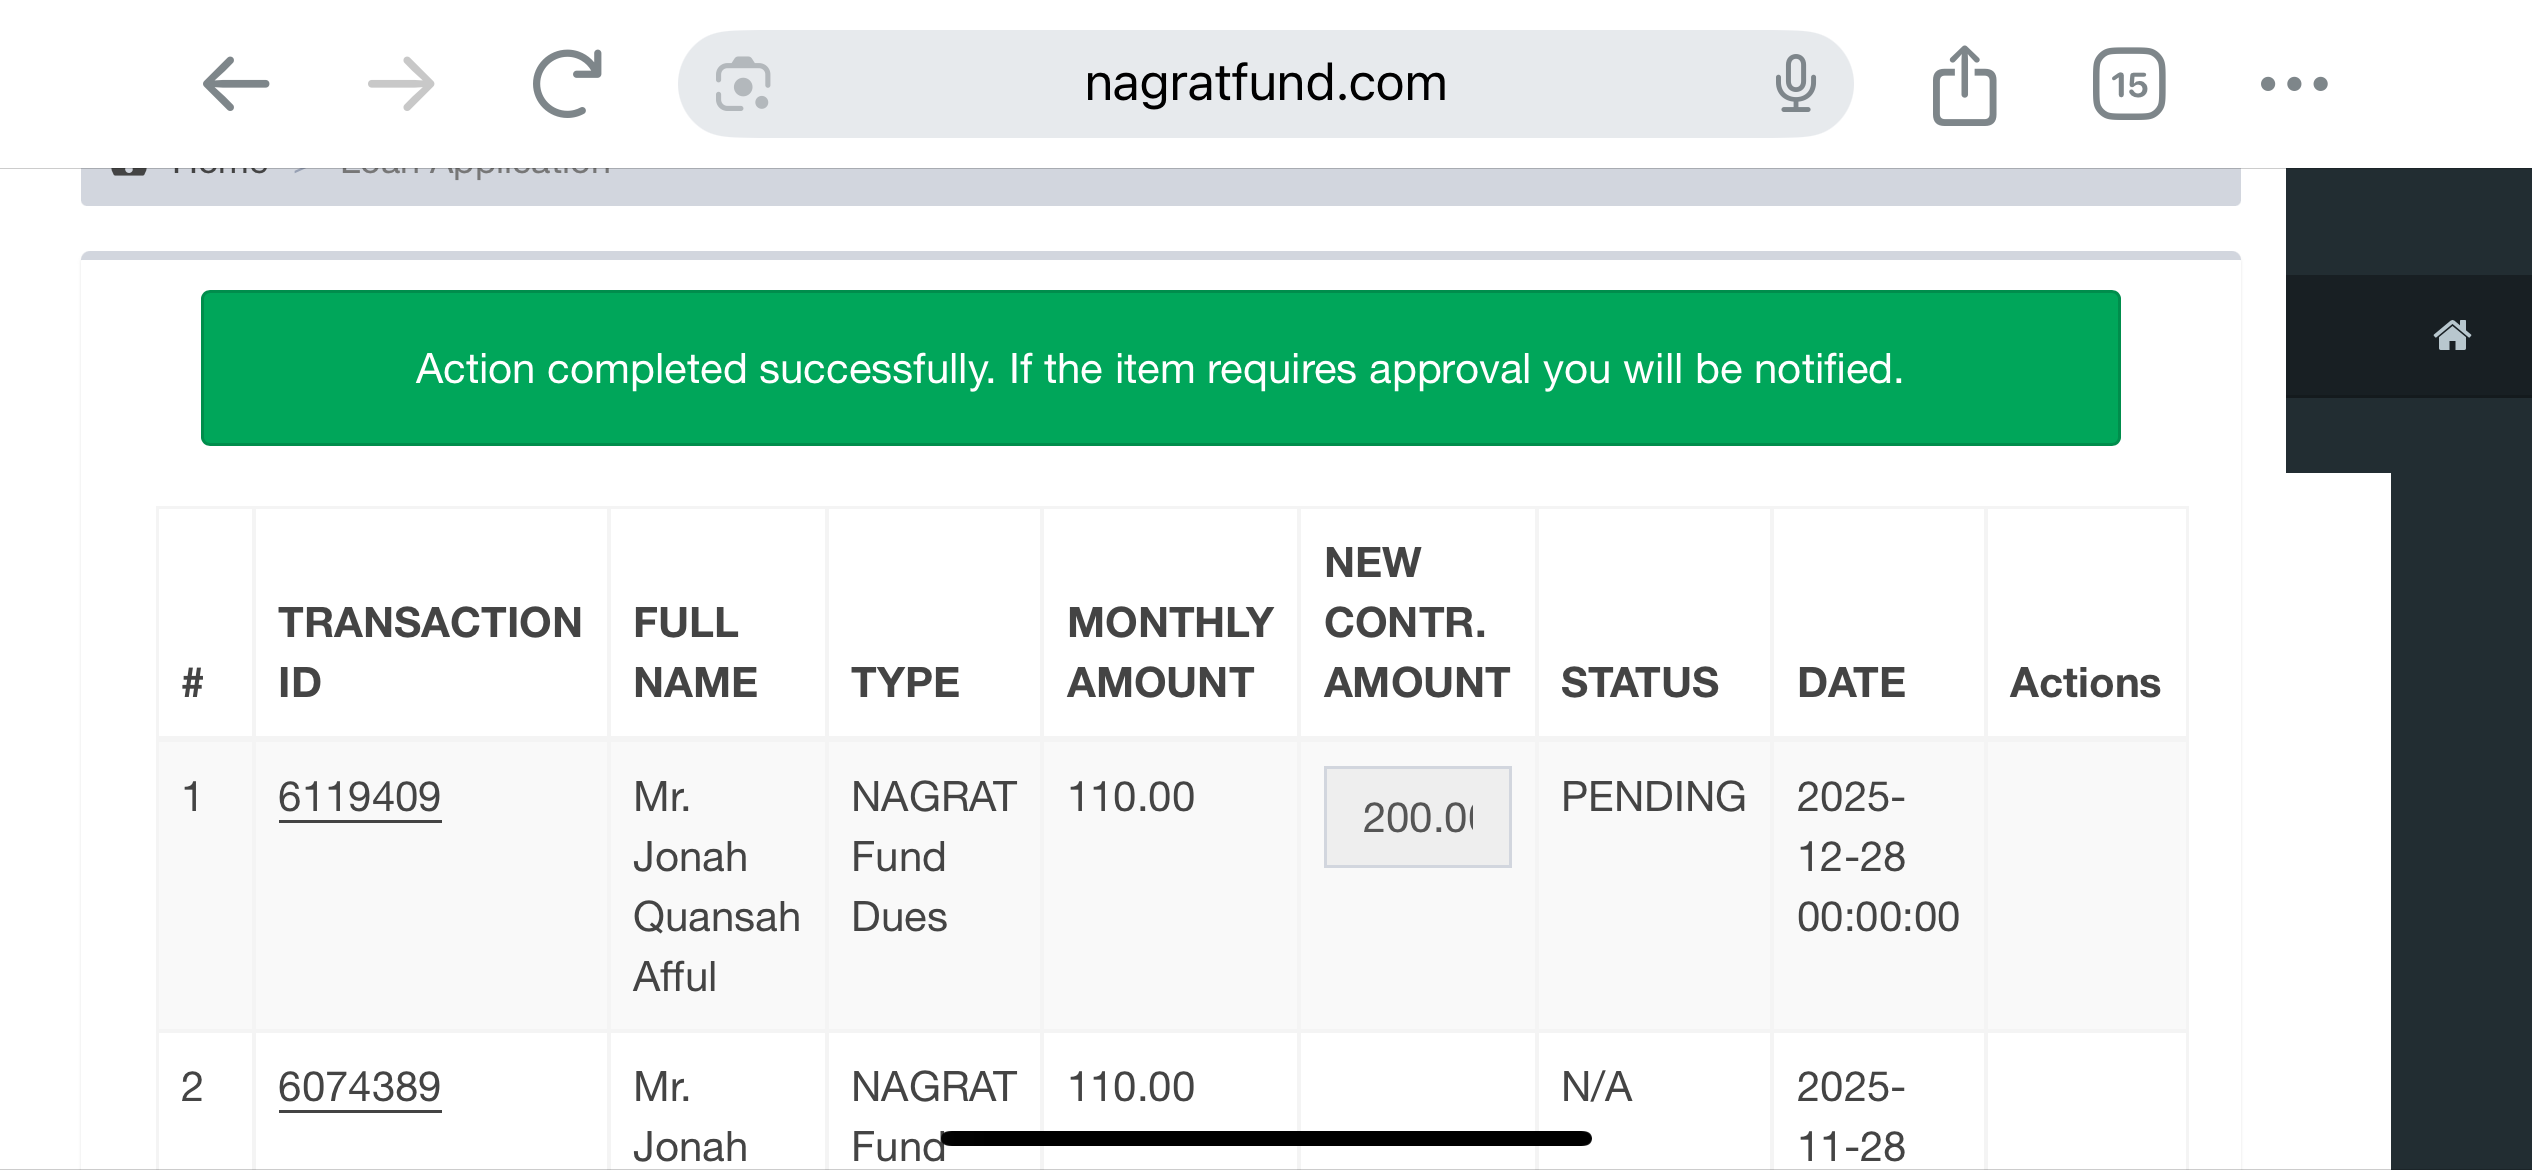Tap the green success notification banner
The height and width of the screenshot is (1170, 2532).
(1160, 368)
